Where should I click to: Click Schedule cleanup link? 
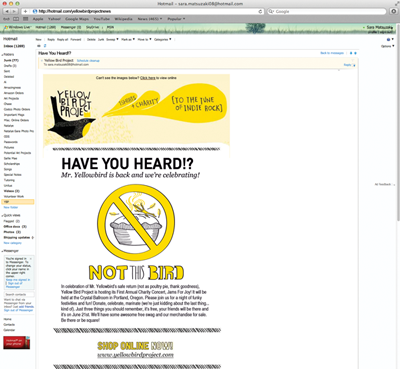pos(88,61)
